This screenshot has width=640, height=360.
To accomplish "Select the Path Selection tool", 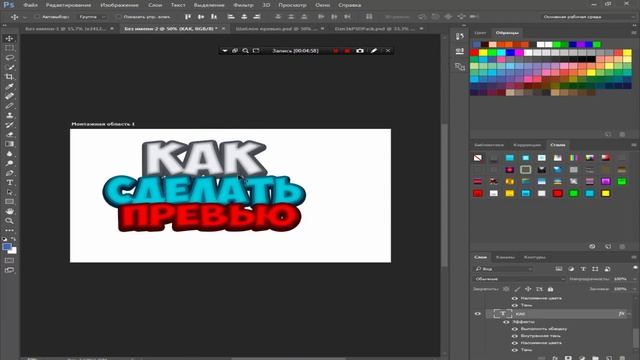I will click(x=9, y=192).
